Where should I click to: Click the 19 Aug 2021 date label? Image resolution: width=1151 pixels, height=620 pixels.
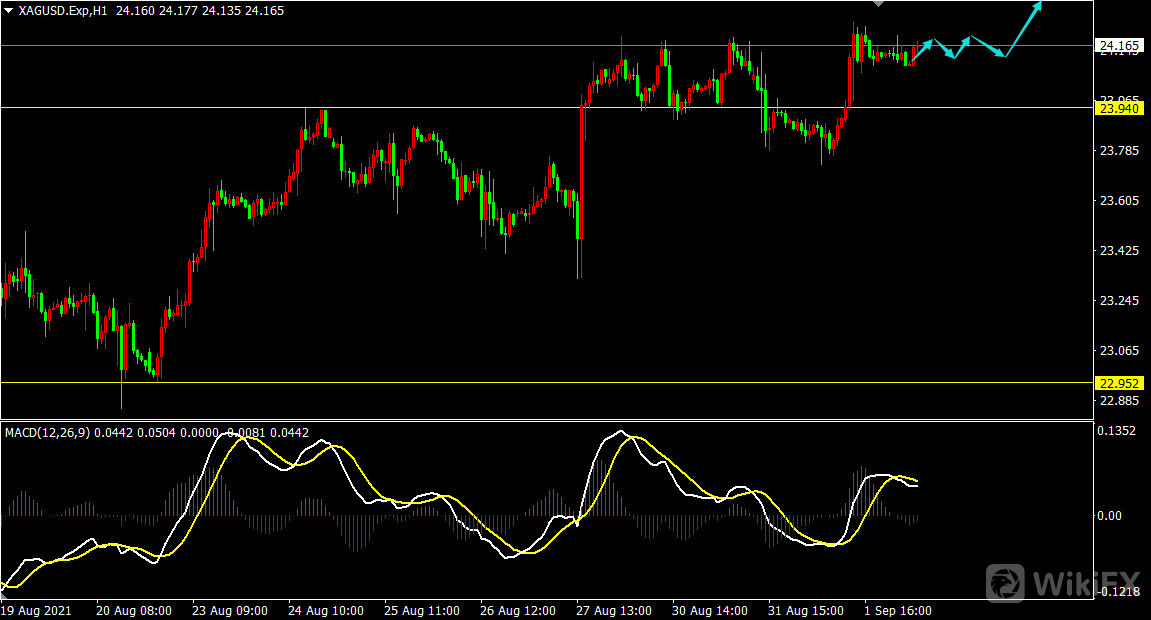coord(36,609)
